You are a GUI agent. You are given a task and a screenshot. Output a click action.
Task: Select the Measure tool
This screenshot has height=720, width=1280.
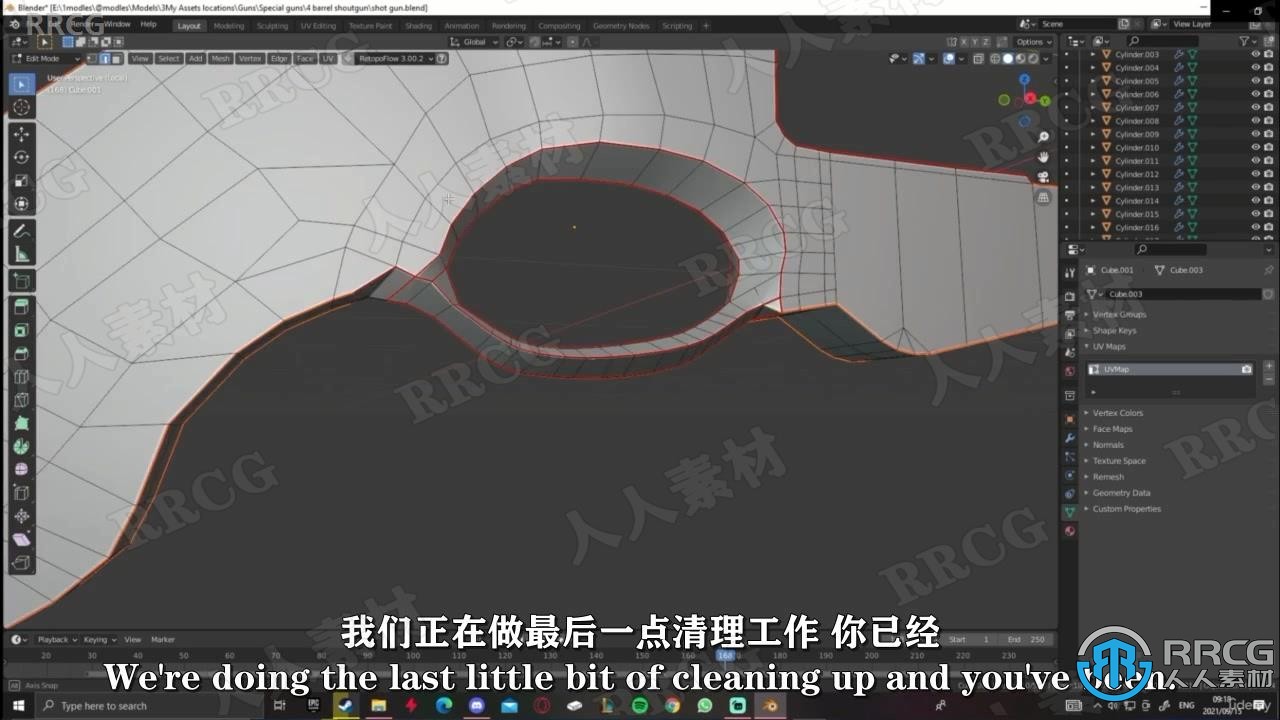[21, 254]
